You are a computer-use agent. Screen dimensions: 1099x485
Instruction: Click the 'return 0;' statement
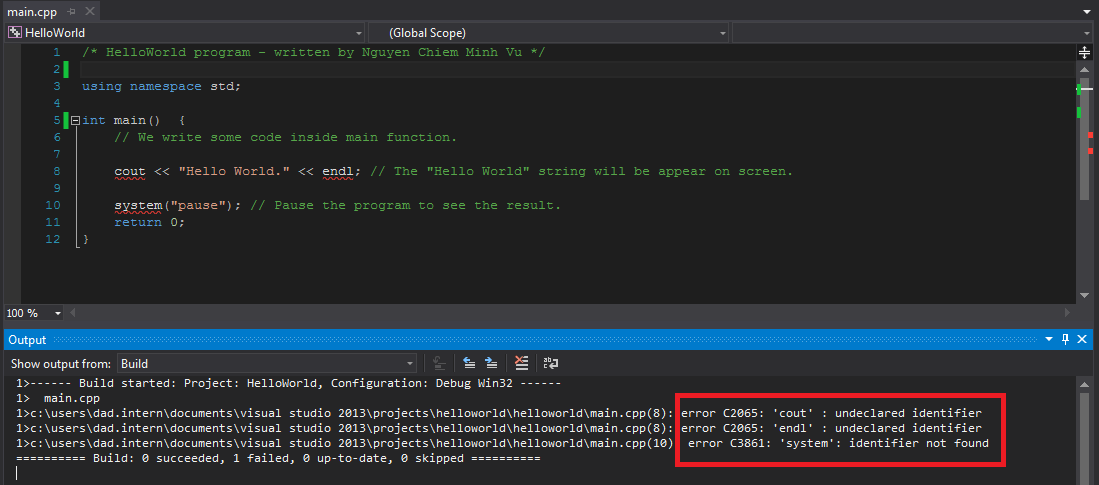150,222
